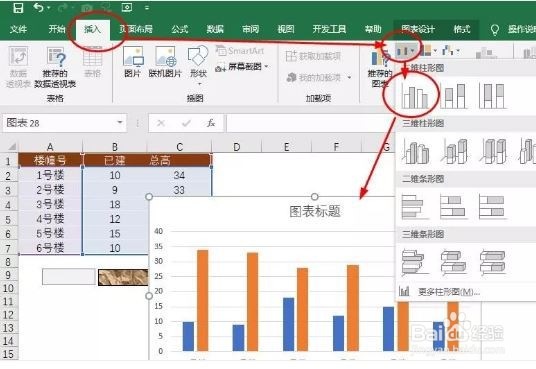536x369 pixels.
Task: Click the formula bar cancel X icon
Action: coord(161,123)
